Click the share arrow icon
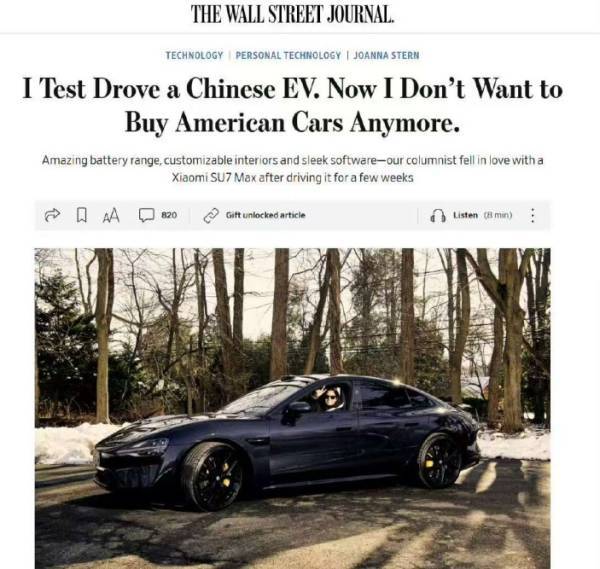The height and width of the screenshot is (569, 600). [52, 215]
